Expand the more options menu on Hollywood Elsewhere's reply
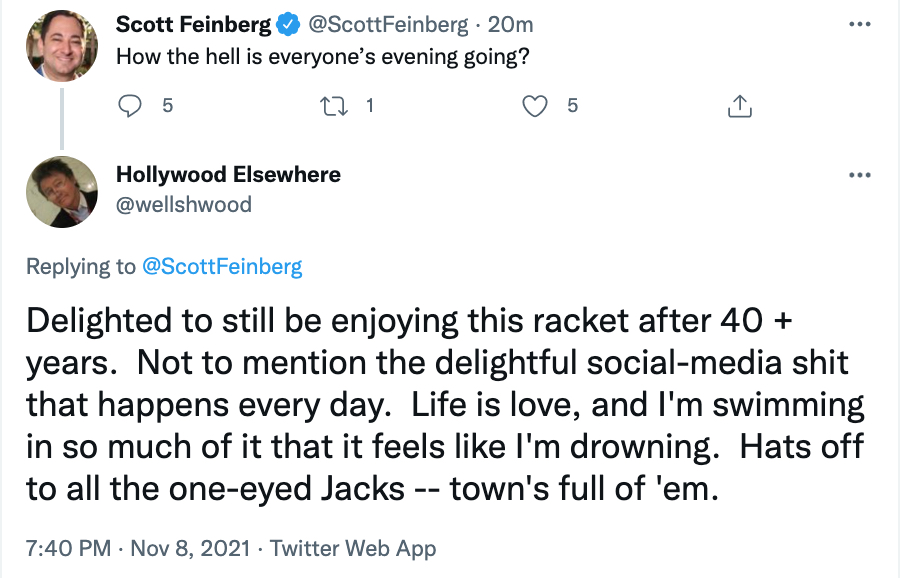The width and height of the screenshot is (906, 578). [859, 175]
